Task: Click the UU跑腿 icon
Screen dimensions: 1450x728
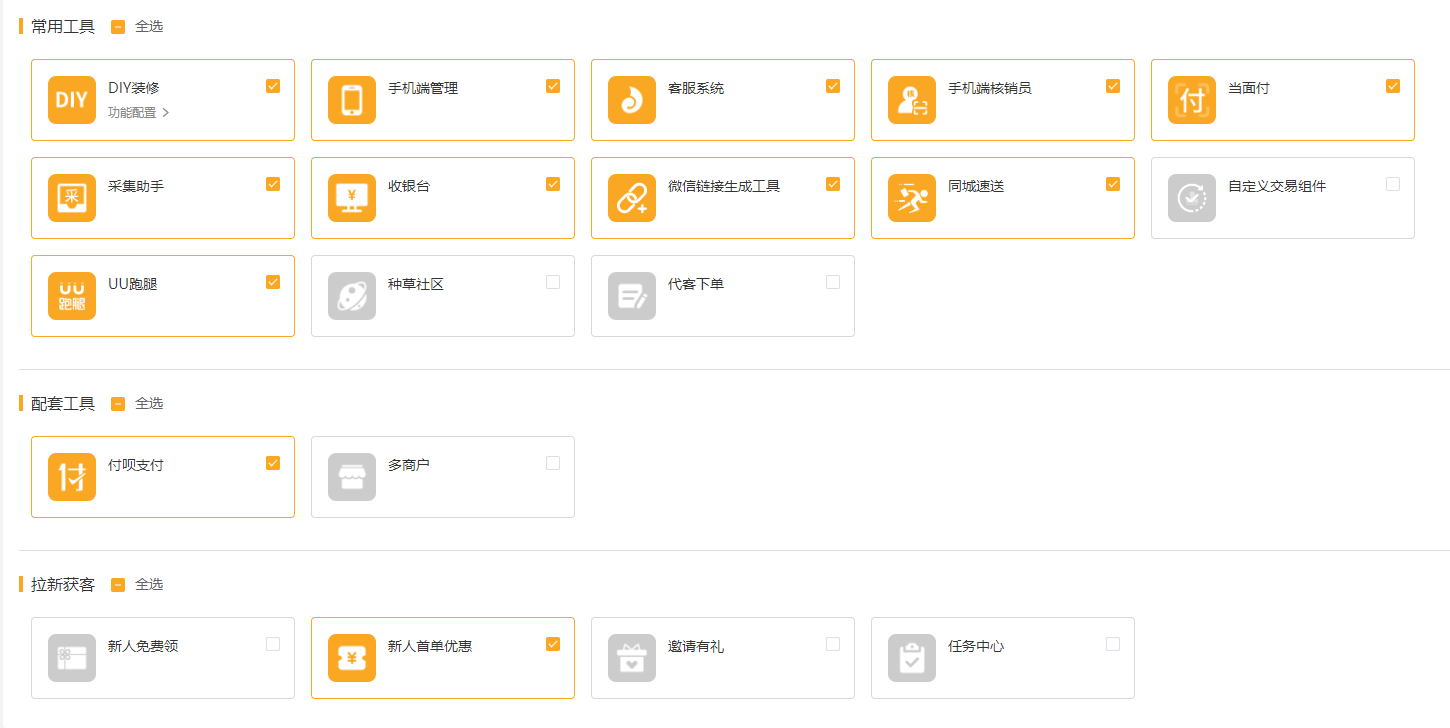Action: pyautogui.click(x=72, y=296)
